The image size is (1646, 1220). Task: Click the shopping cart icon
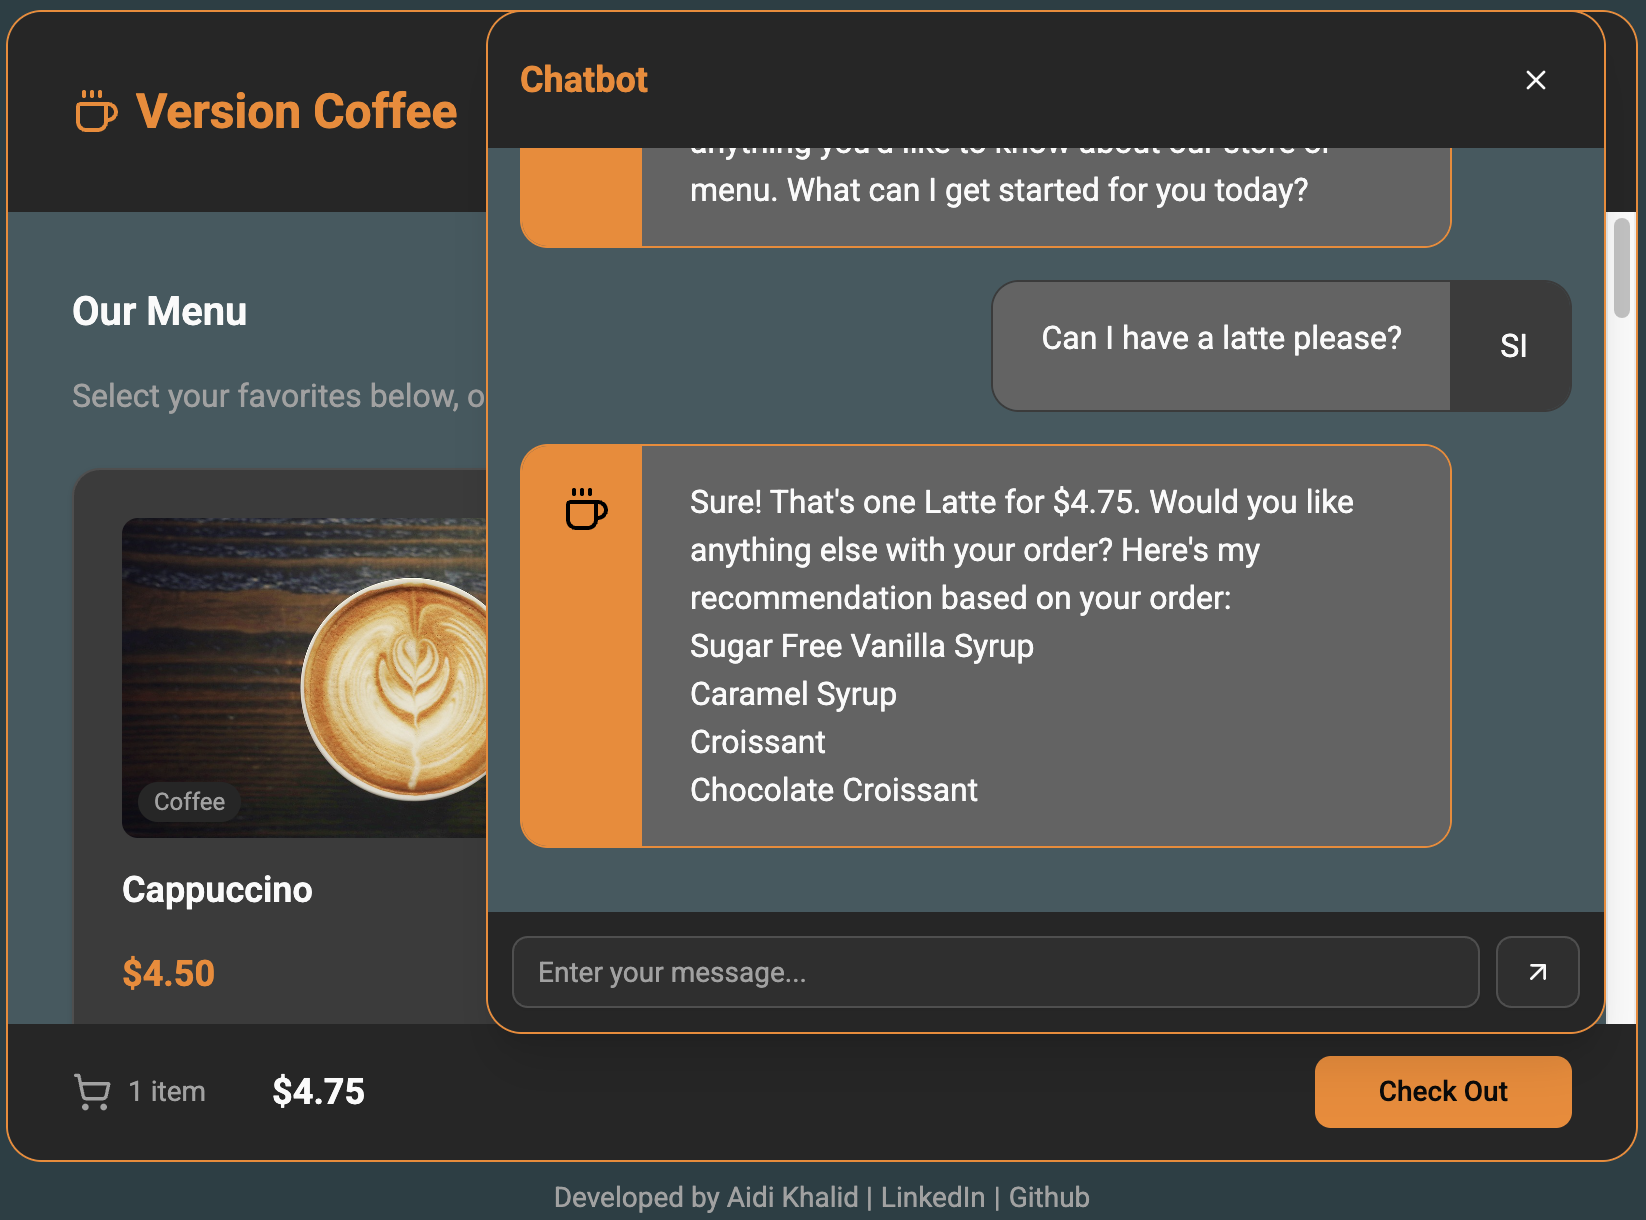coord(91,1091)
